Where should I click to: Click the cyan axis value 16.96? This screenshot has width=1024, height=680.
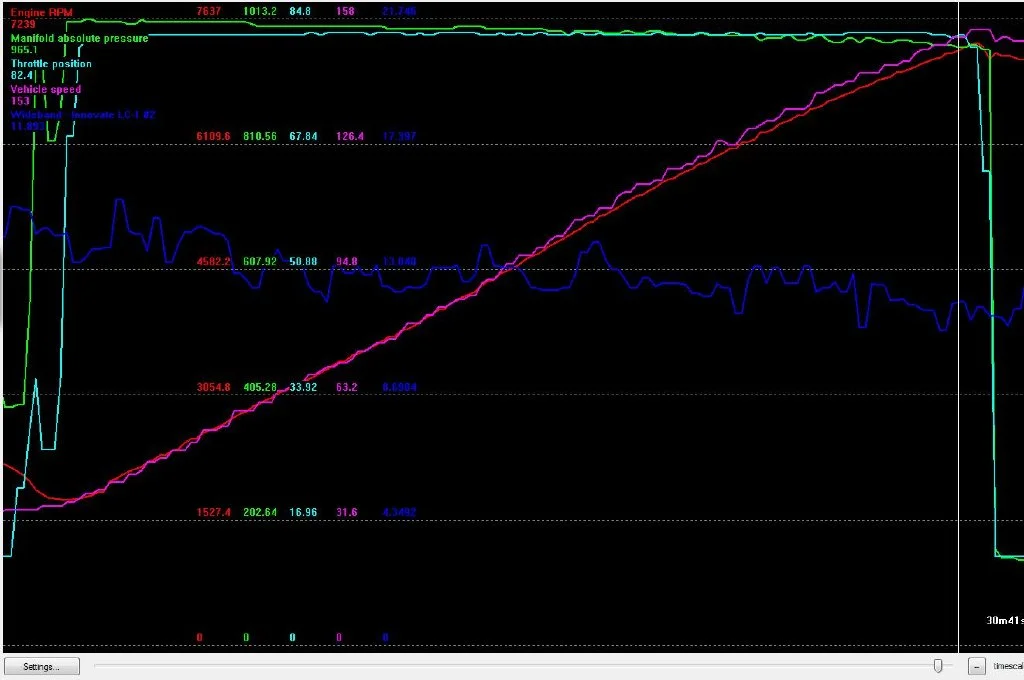click(303, 513)
